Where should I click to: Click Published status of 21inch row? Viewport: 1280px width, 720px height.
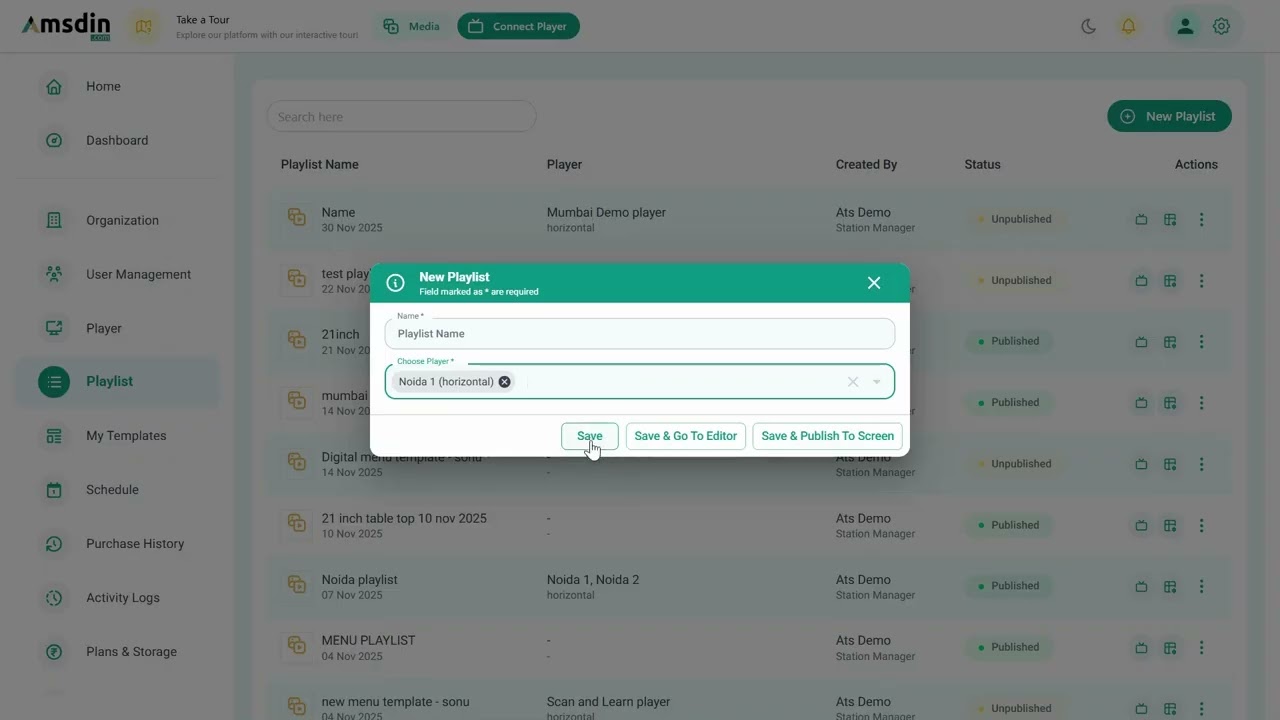pos(1009,342)
